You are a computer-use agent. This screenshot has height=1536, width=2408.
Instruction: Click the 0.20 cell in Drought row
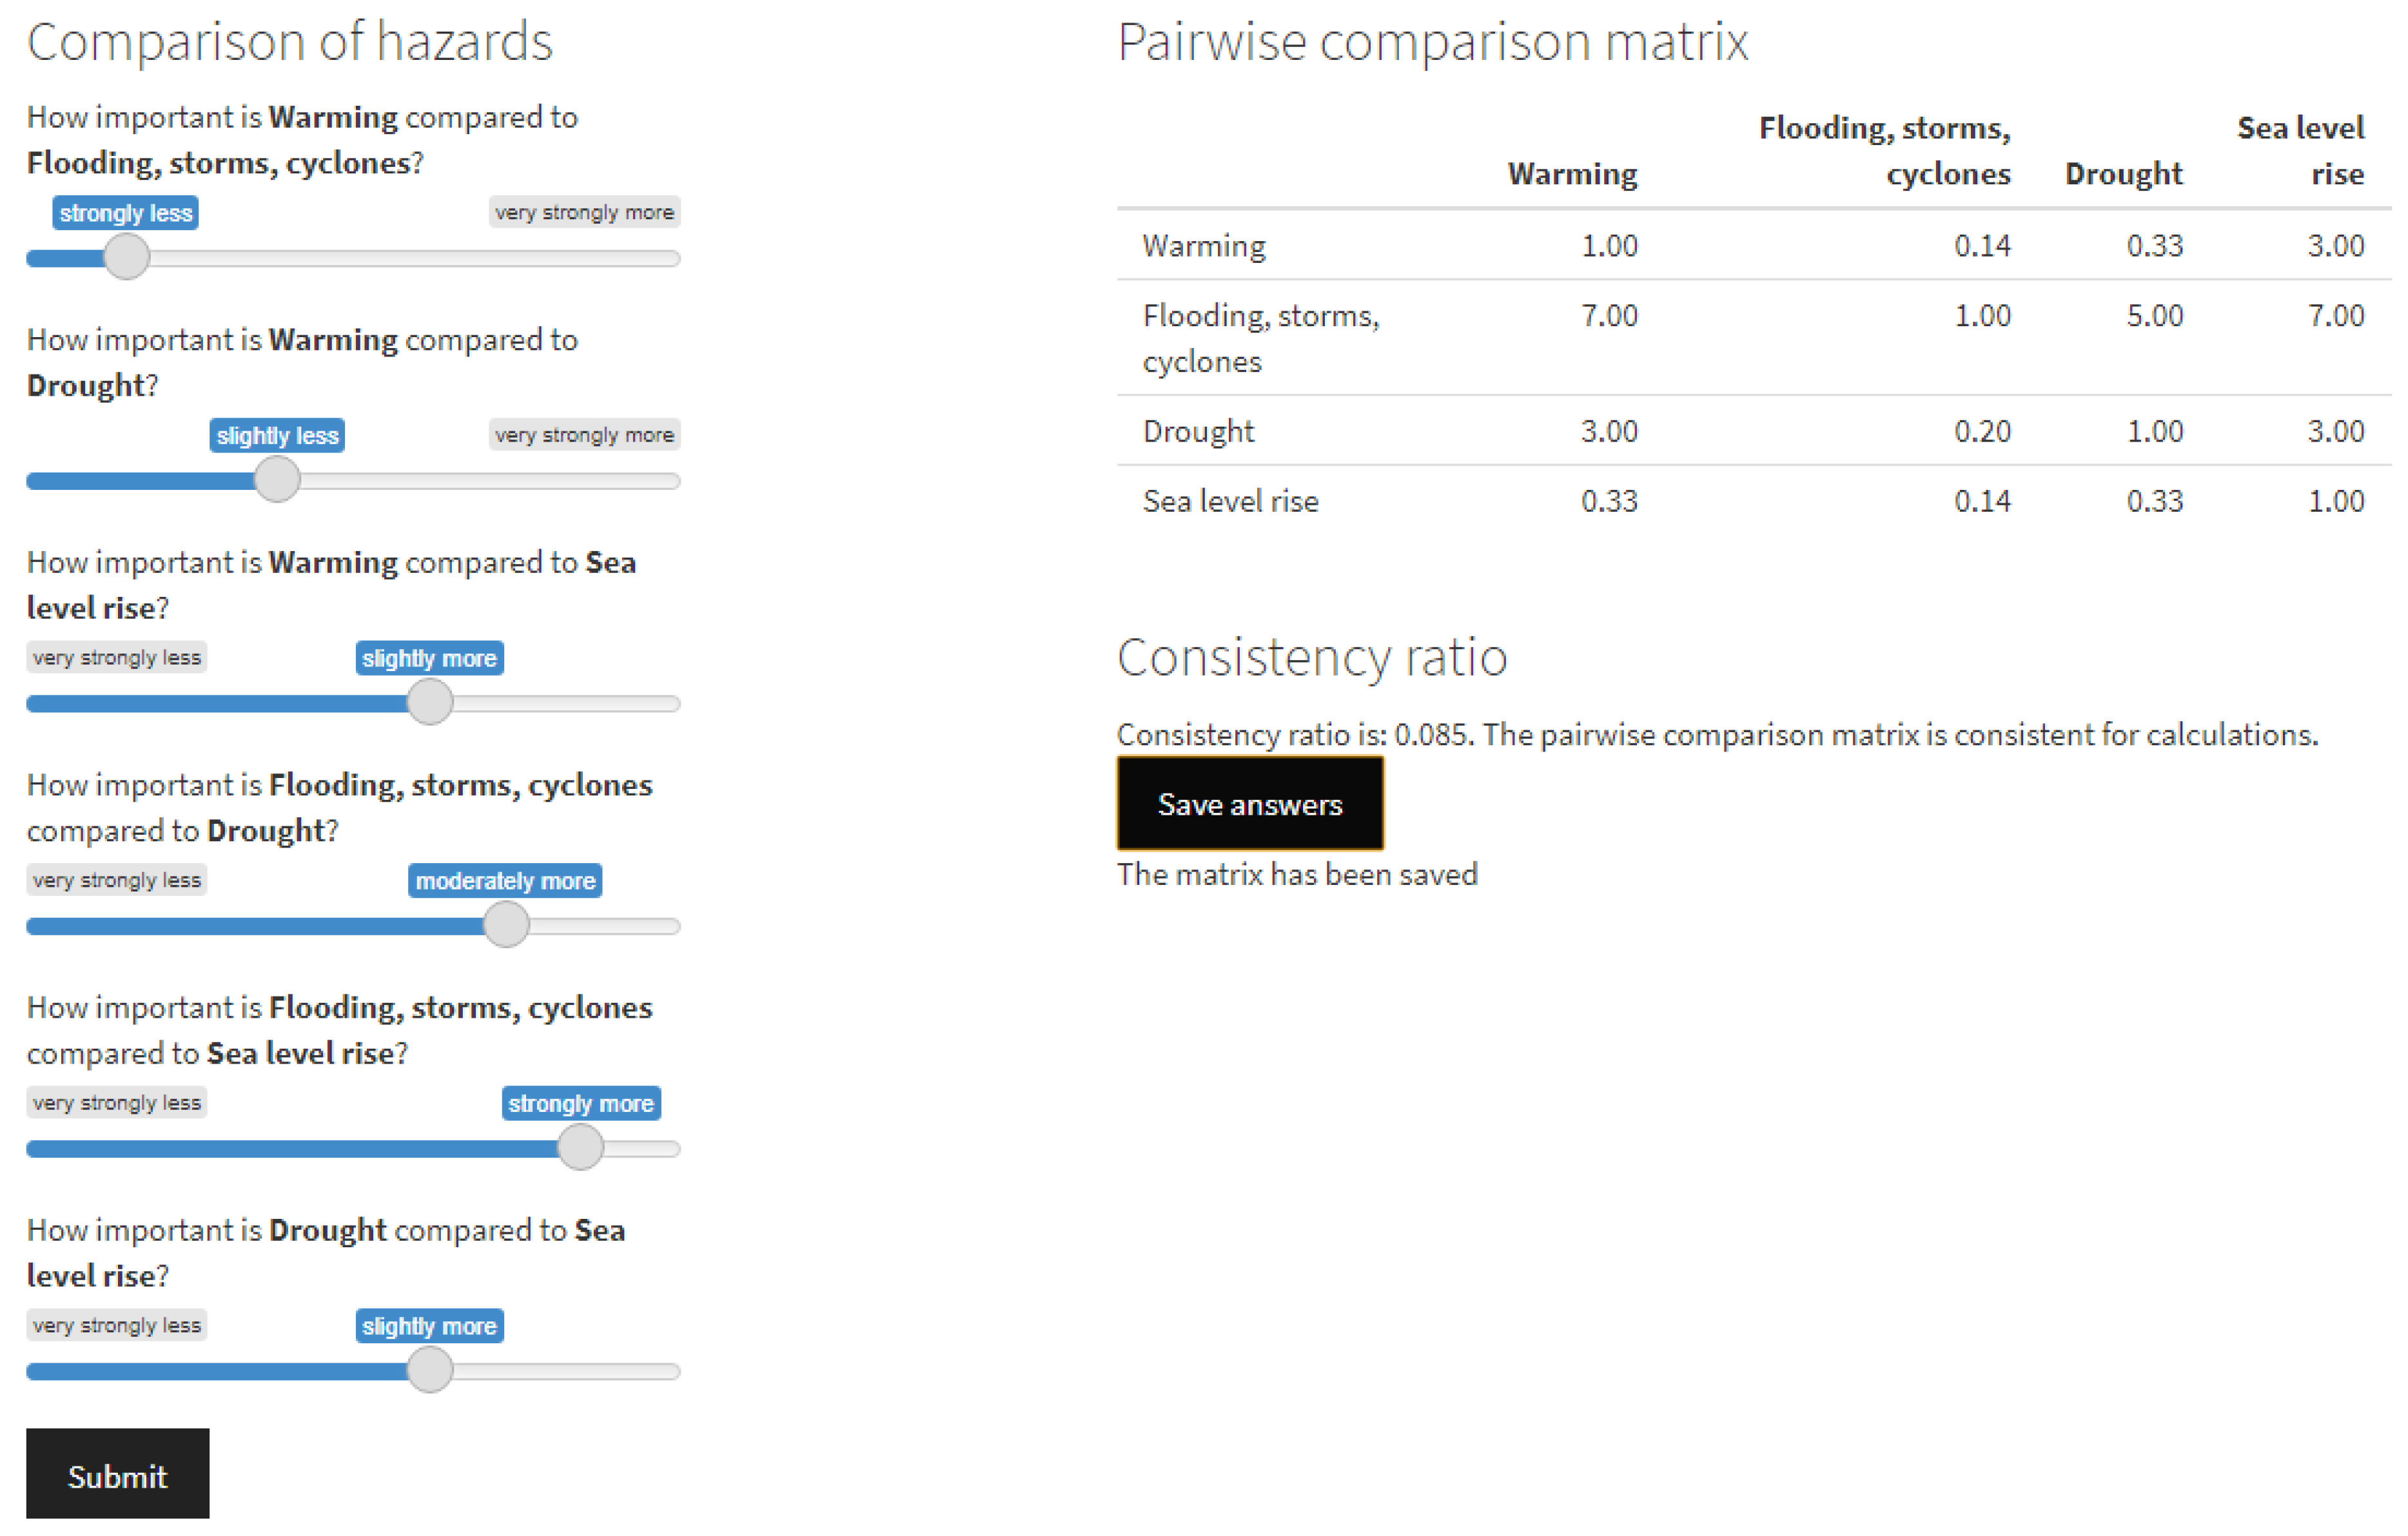coord(1982,431)
